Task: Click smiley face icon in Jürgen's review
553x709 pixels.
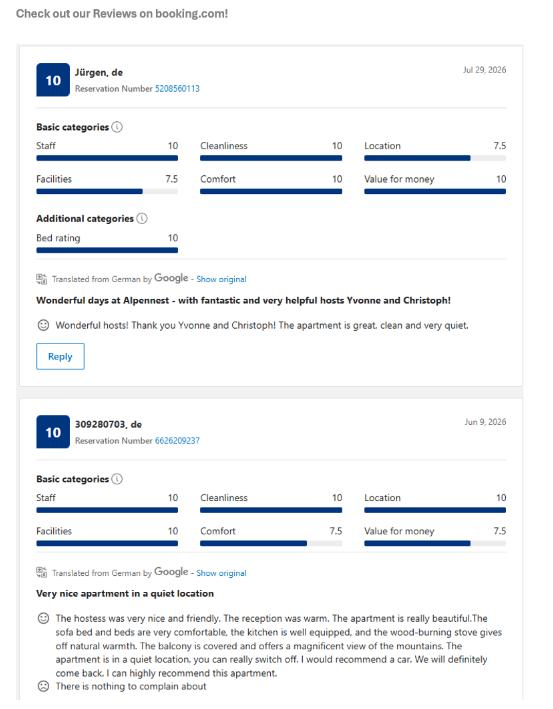Action: pos(43,325)
